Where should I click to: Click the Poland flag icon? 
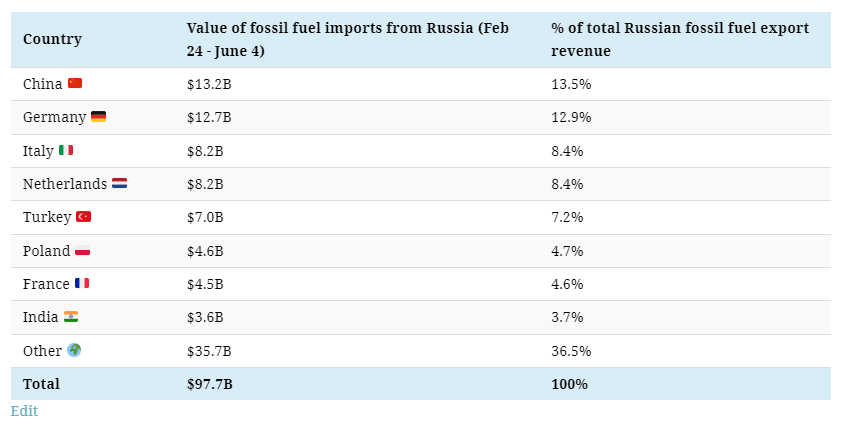coord(83,251)
